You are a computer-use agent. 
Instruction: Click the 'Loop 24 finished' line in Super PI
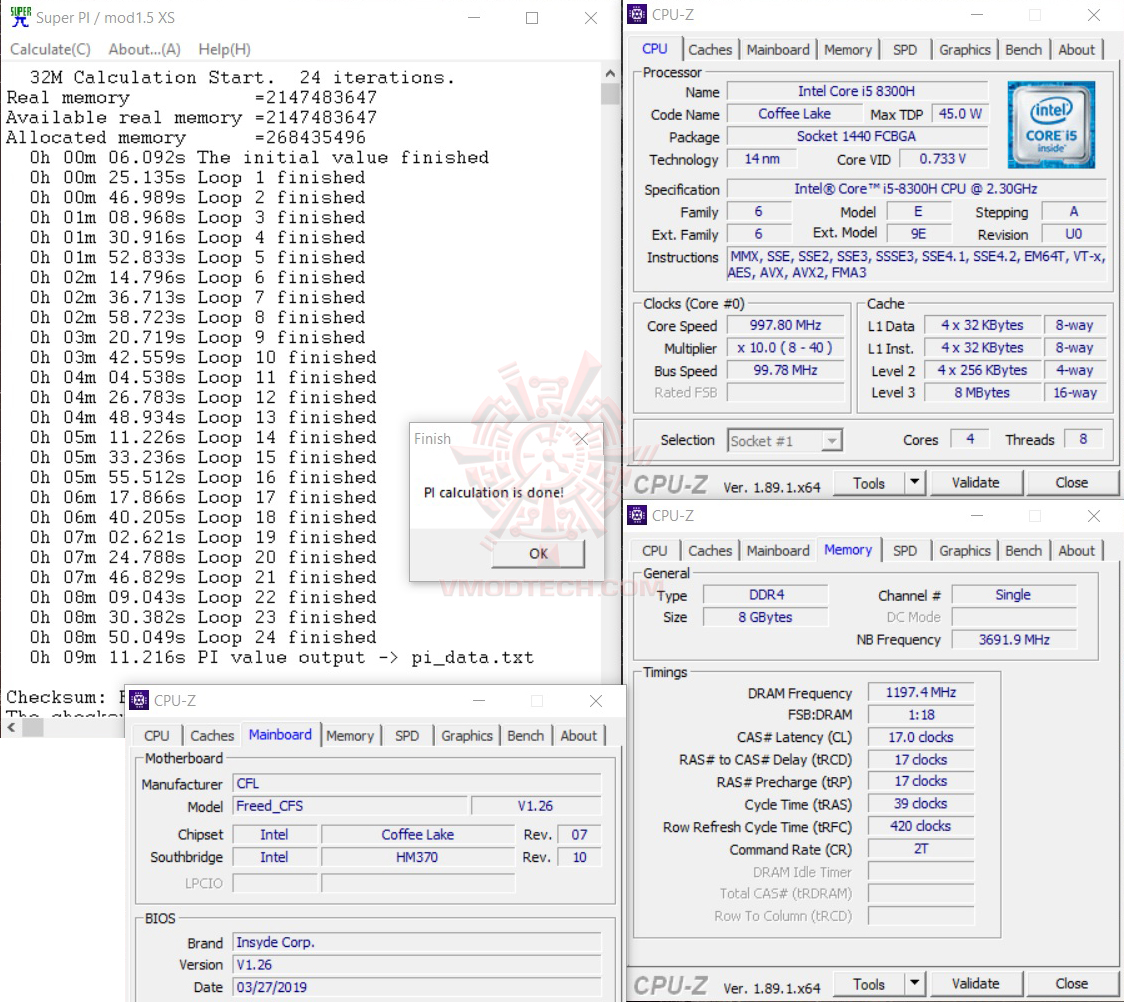[x=203, y=637]
